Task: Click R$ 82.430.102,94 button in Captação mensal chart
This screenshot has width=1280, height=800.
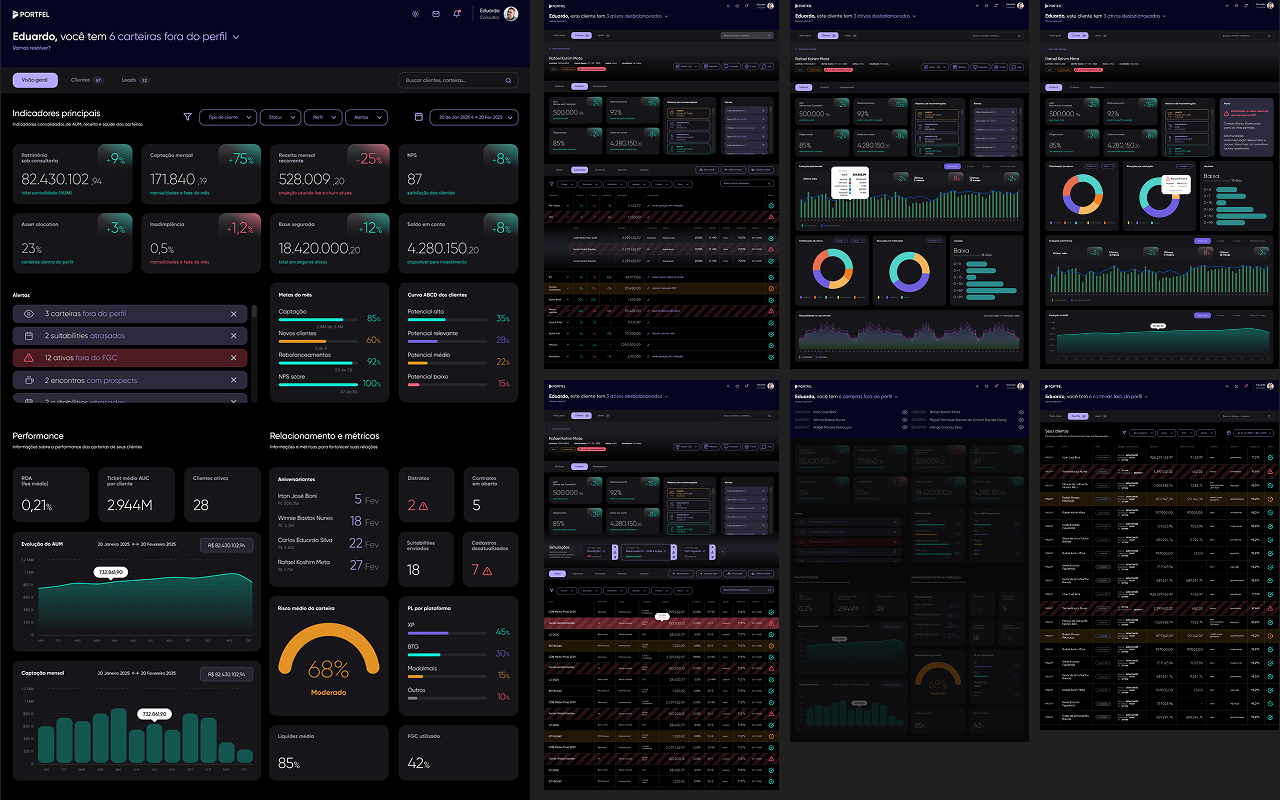Action: (226, 675)
